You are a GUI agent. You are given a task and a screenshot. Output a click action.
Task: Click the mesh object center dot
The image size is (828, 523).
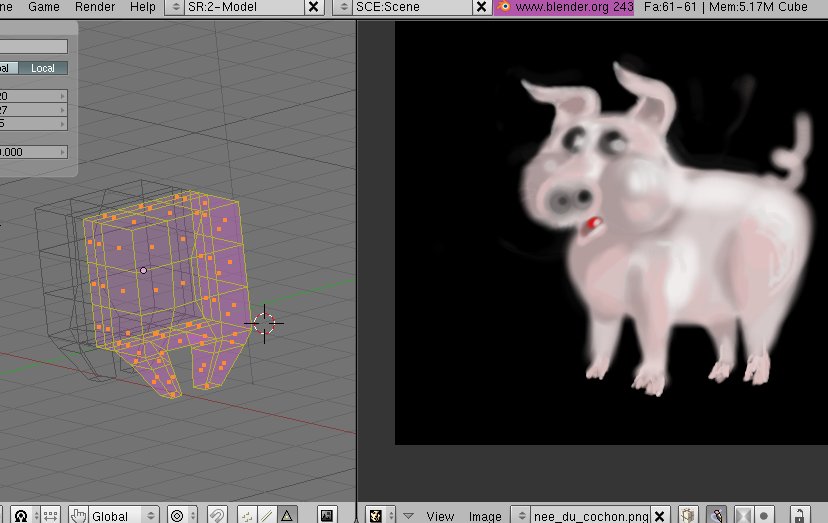click(x=143, y=270)
